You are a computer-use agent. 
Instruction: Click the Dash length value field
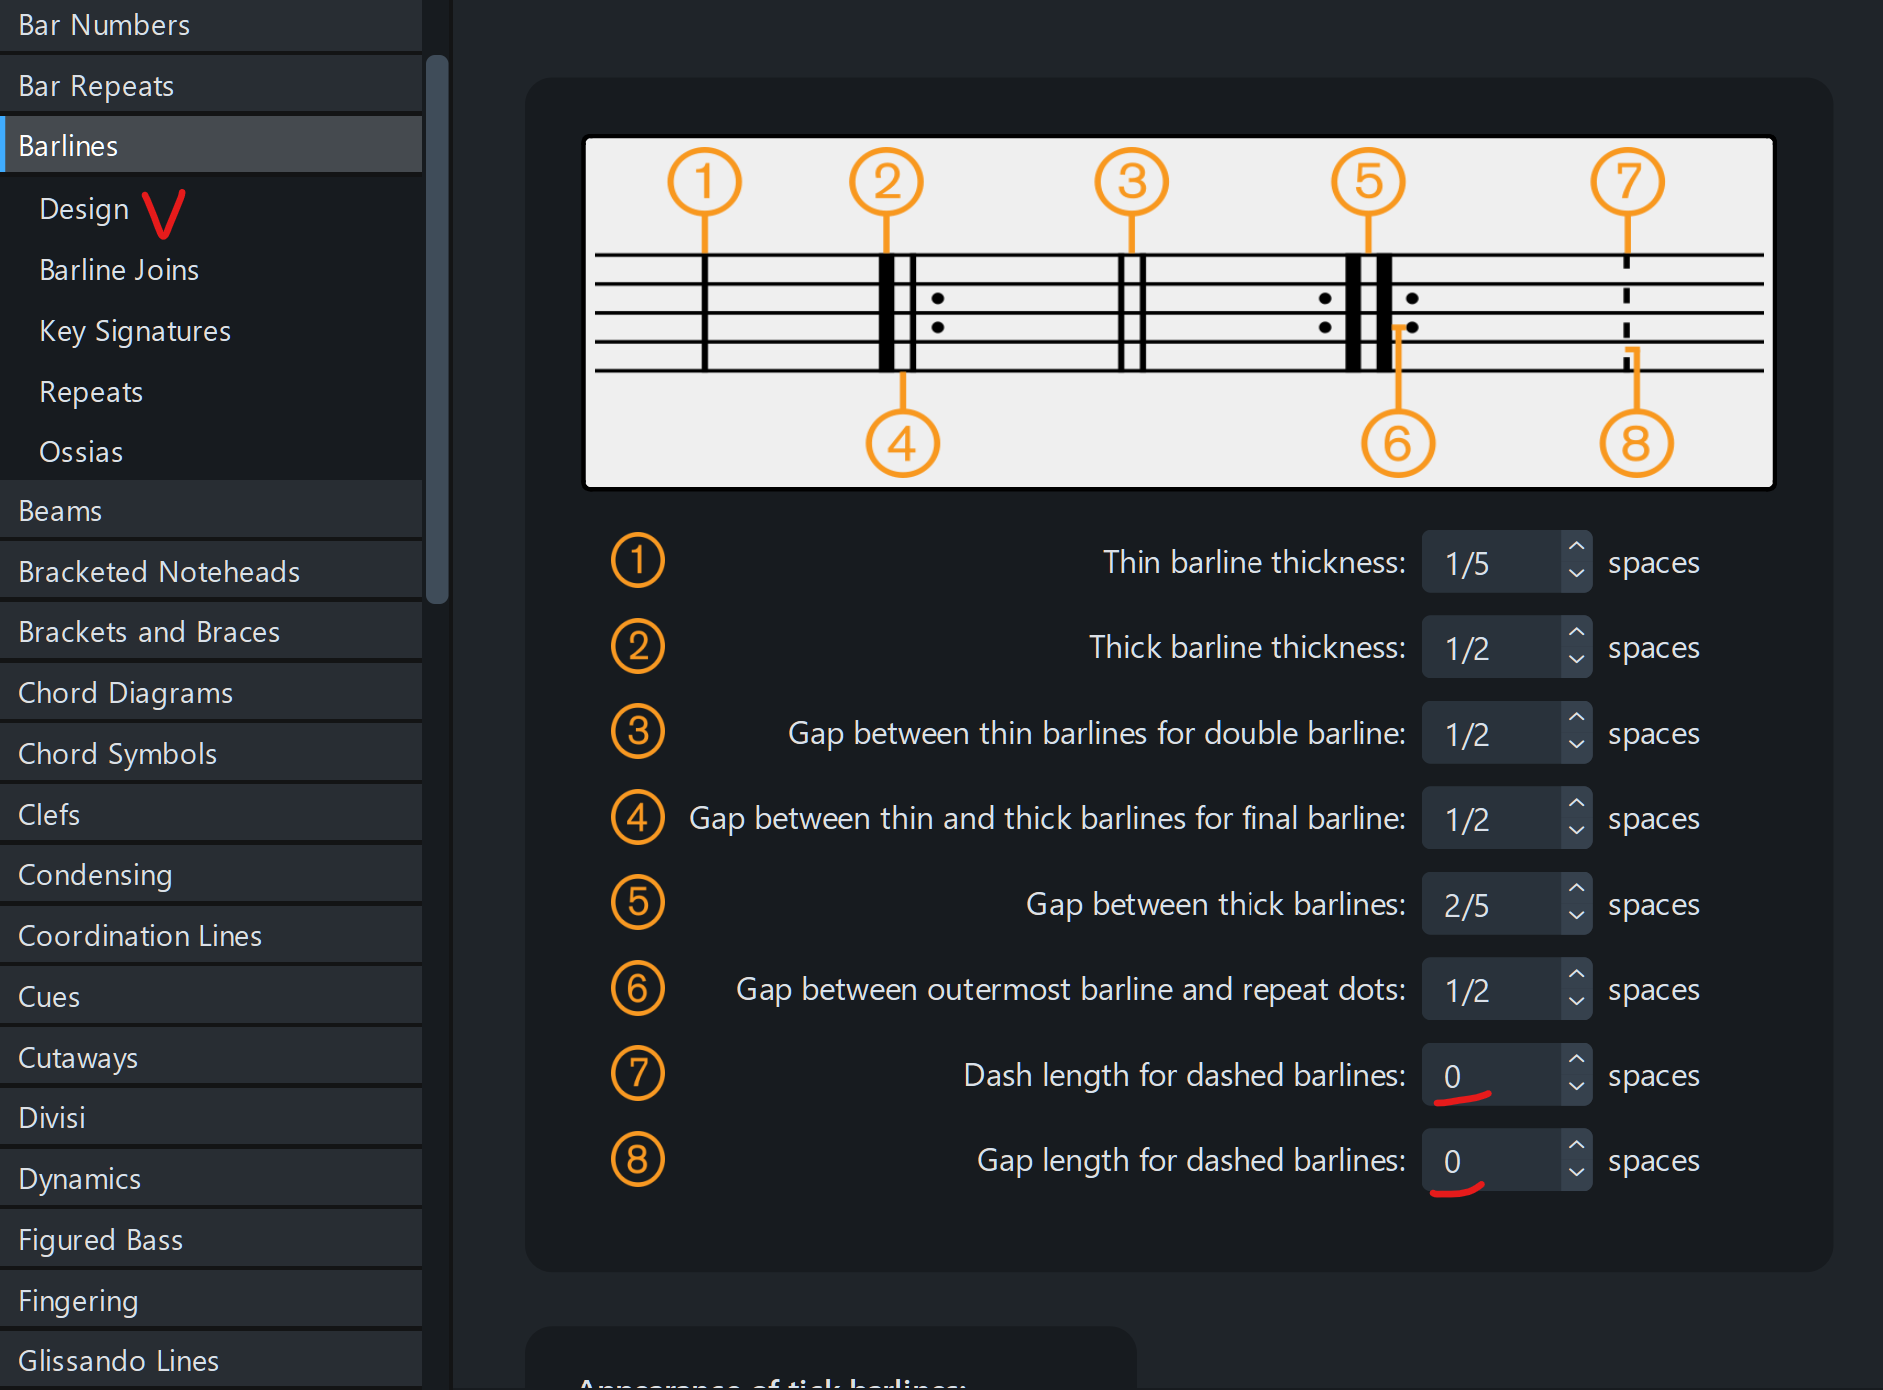coord(1490,1075)
